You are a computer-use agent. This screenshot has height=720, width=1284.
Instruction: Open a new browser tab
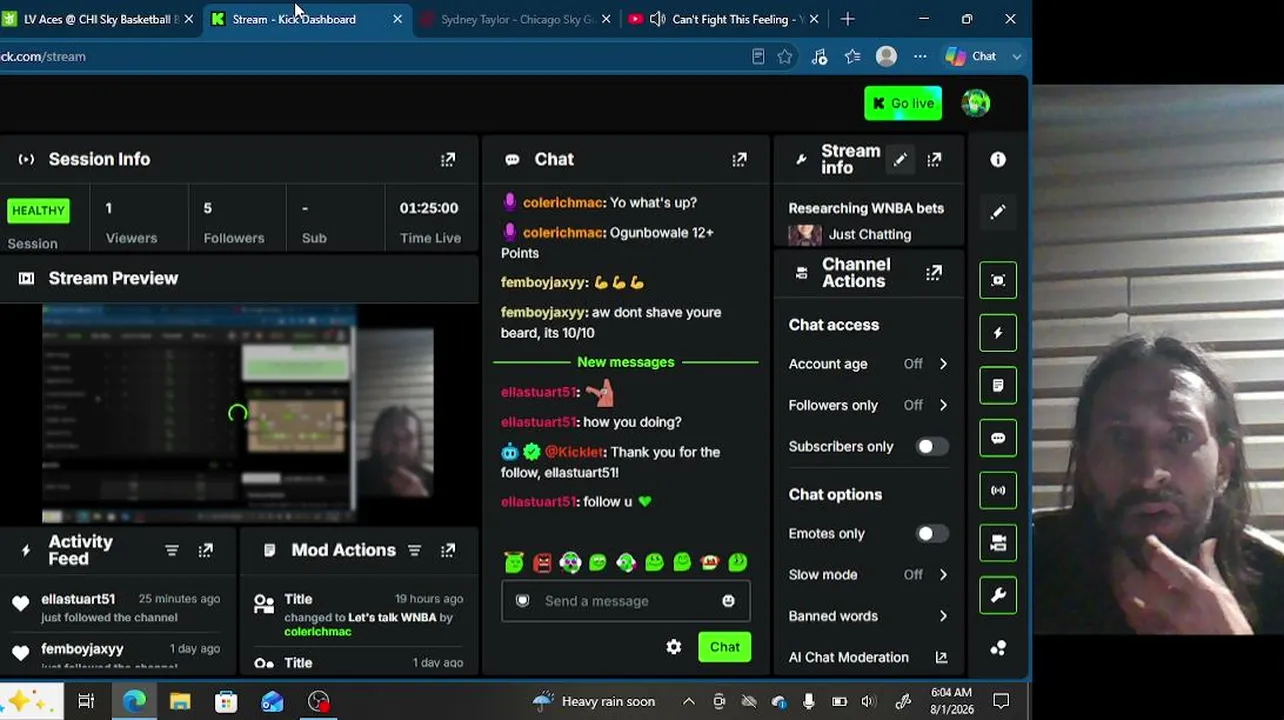(847, 19)
